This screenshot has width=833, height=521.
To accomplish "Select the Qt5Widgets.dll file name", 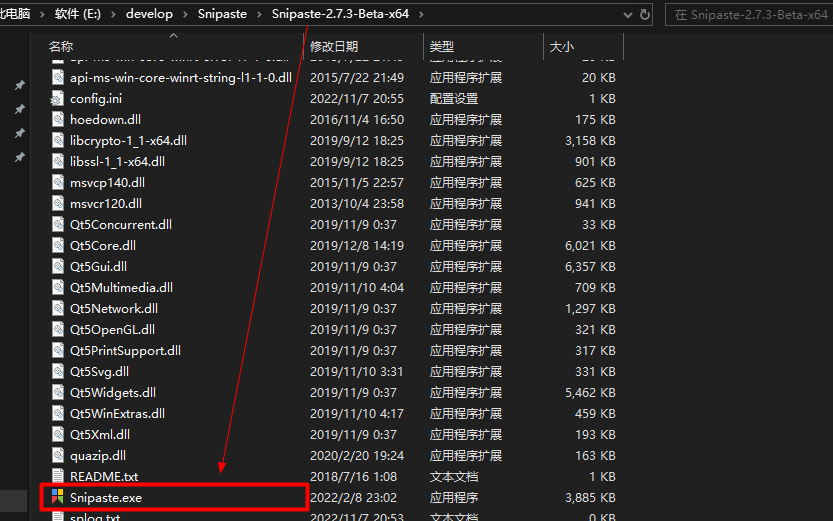I will 113,392.
